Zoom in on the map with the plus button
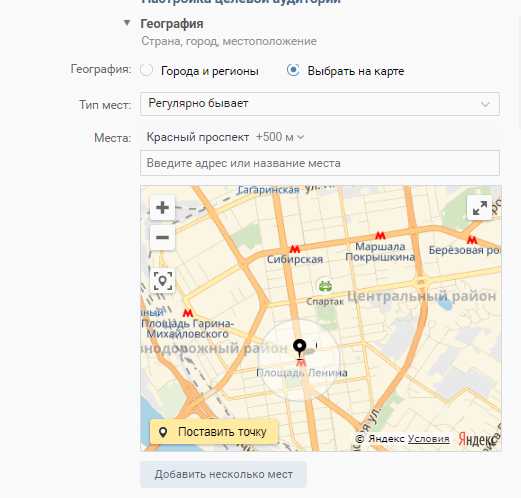The height and width of the screenshot is (498, 521). click(x=162, y=208)
